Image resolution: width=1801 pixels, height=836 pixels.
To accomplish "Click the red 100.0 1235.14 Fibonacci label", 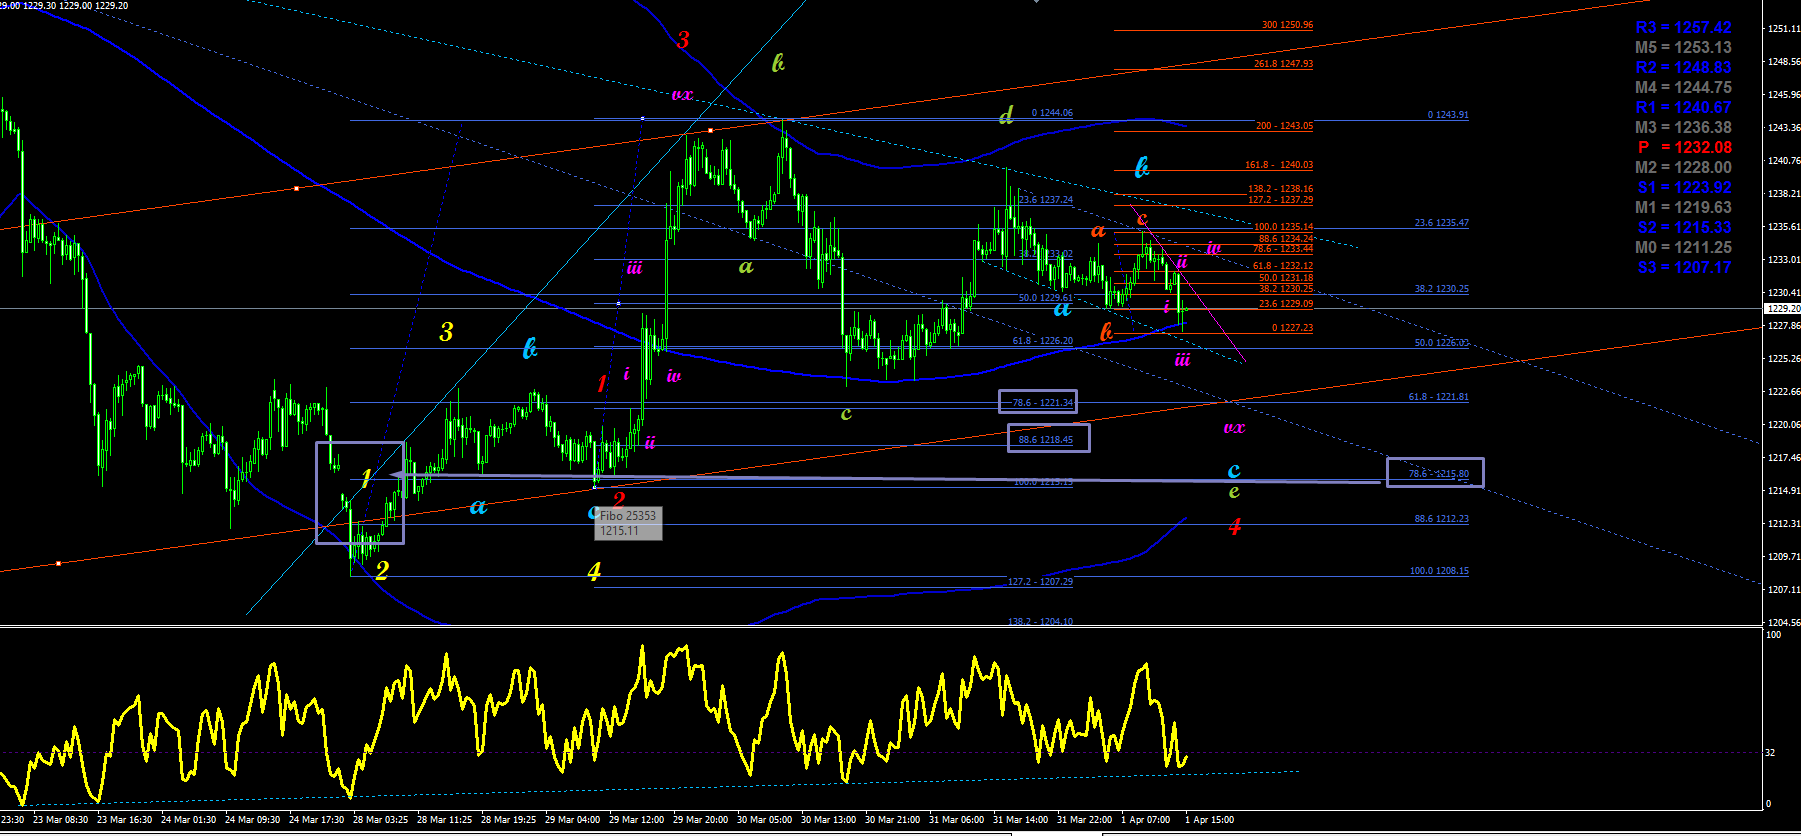I will click(x=1283, y=227).
